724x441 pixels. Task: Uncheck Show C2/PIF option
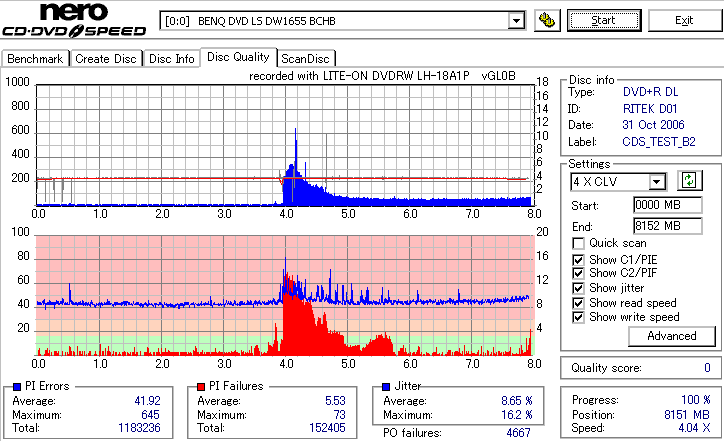tap(578, 273)
